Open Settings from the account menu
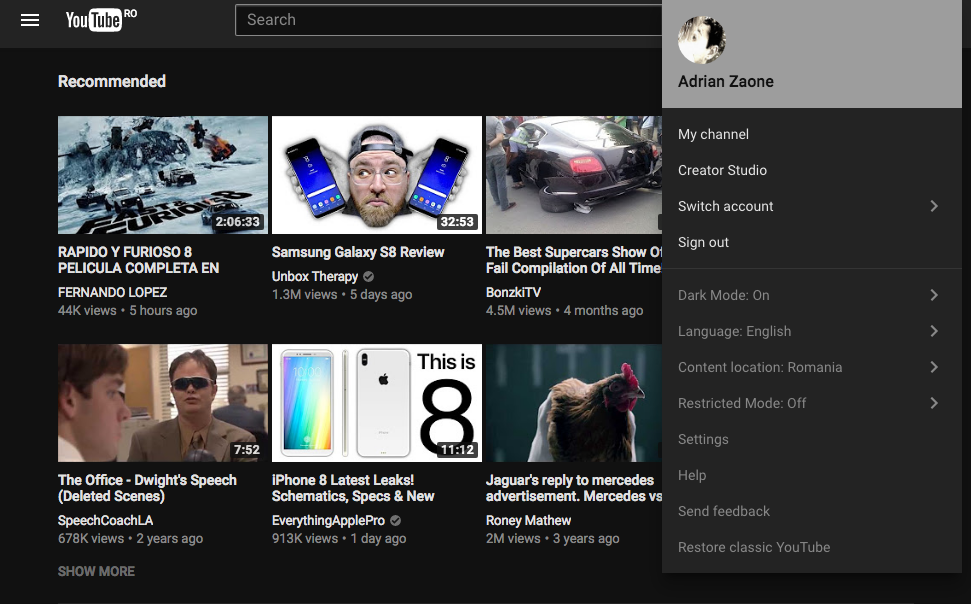The width and height of the screenshot is (971, 604). [x=703, y=439]
